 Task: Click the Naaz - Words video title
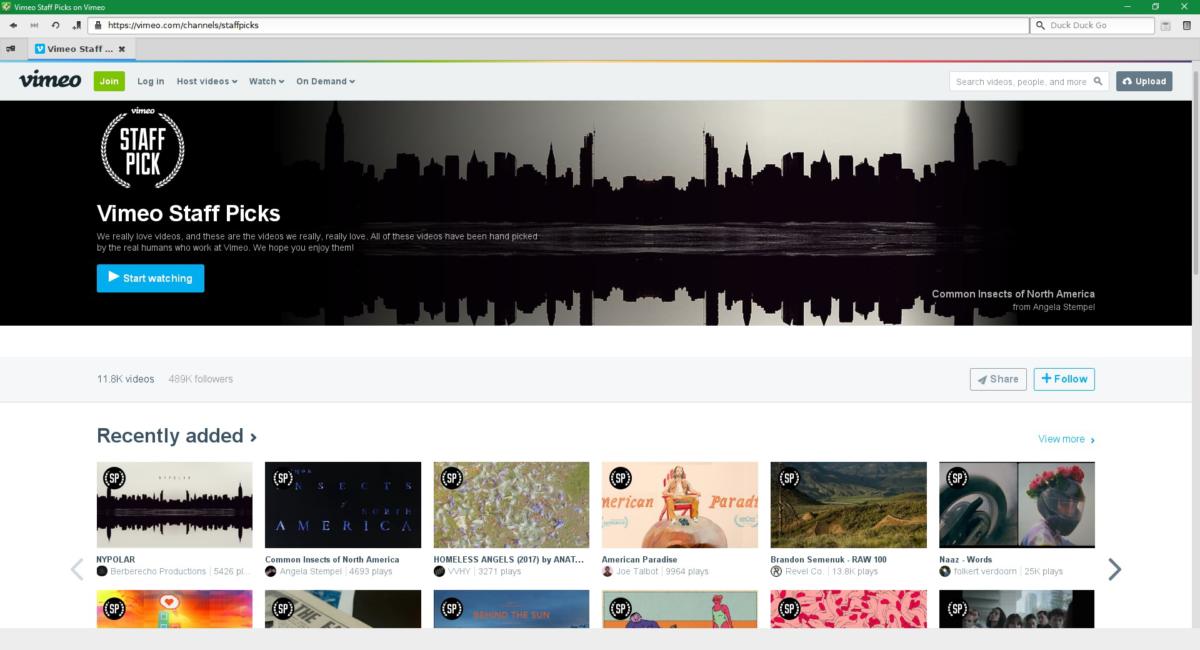[966, 559]
